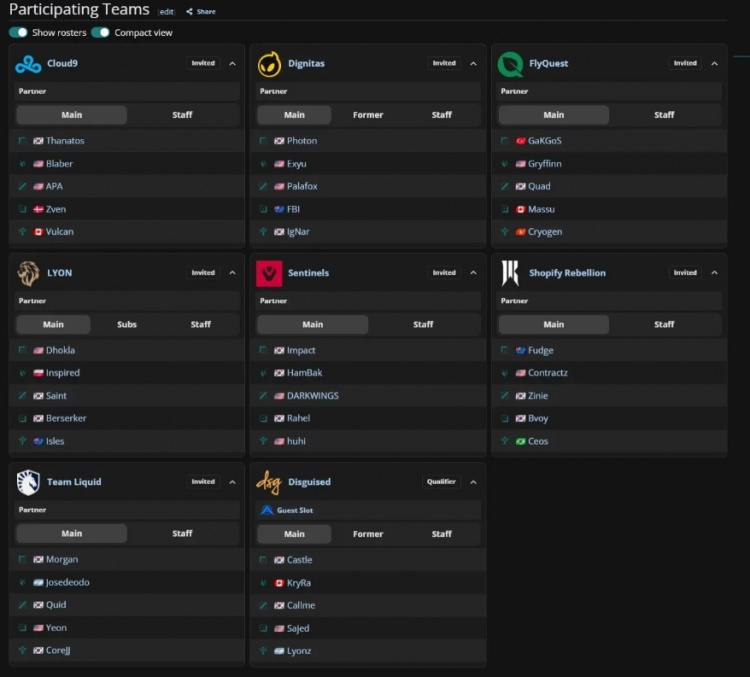Open player Gryffinn's page
This screenshot has height=677, width=750.
click(545, 164)
